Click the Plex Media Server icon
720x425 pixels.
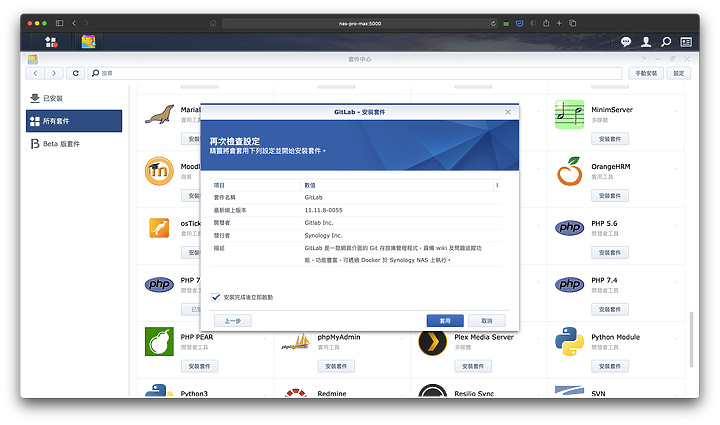[433, 341]
